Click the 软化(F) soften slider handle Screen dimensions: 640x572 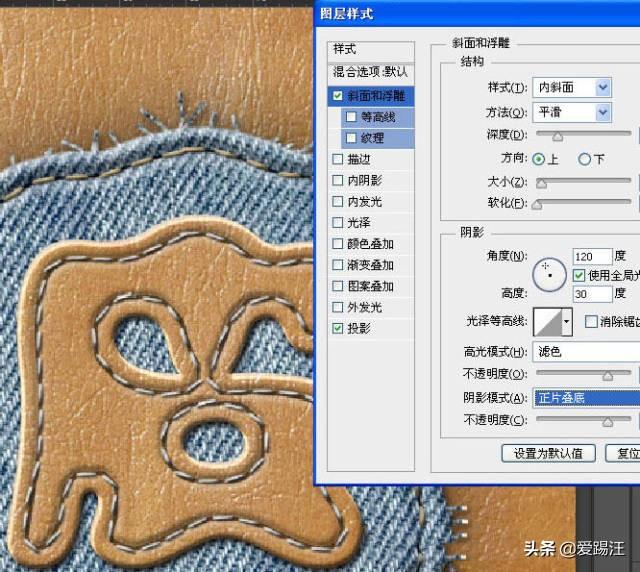click(x=537, y=204)
